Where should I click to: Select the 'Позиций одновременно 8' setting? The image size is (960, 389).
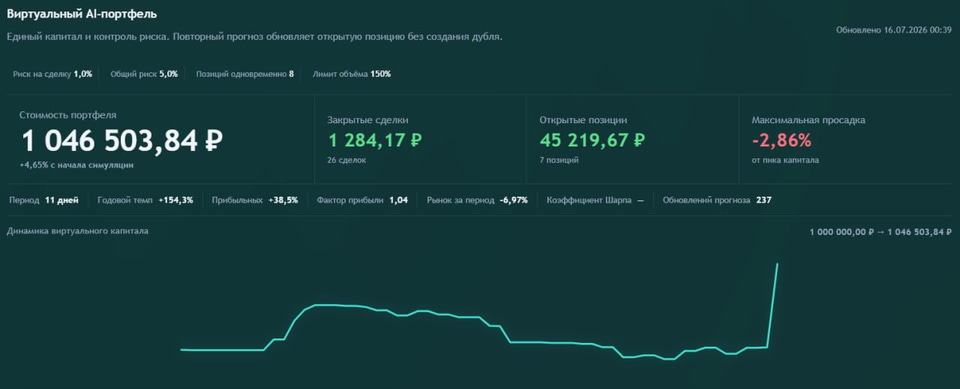click(245, 74)
